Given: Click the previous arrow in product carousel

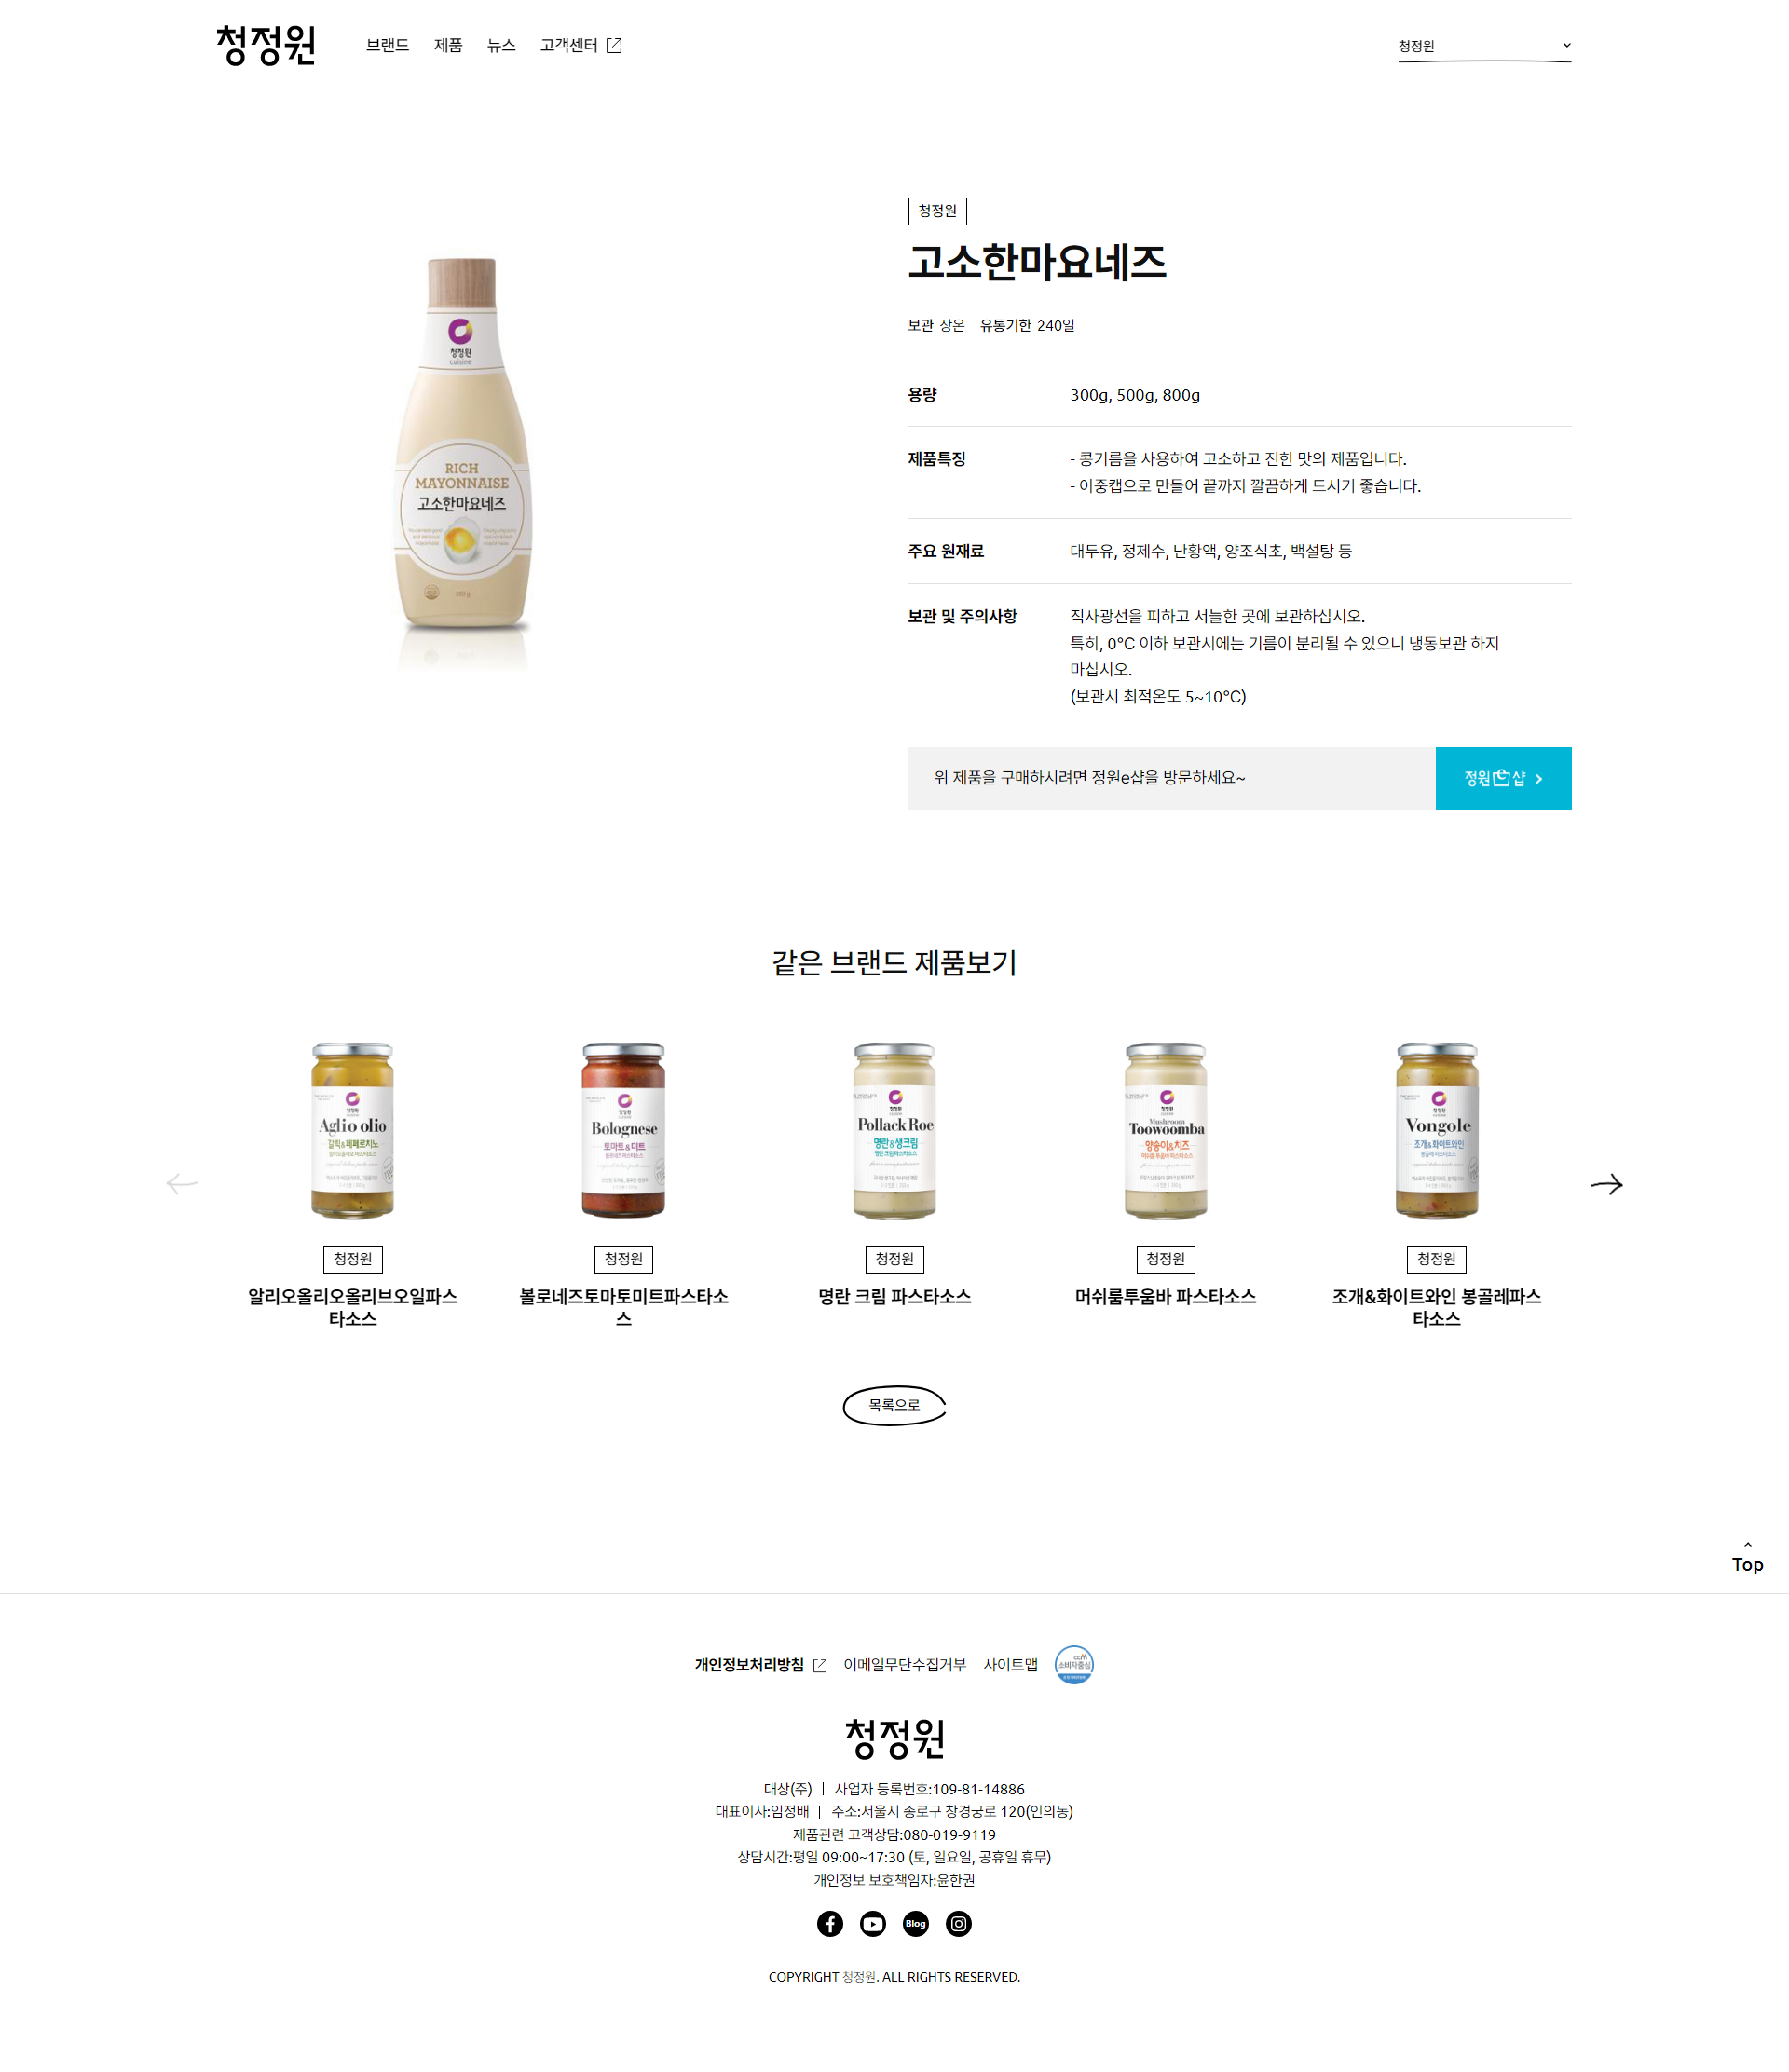Looking at the screenshot, I should [182, 1184].
